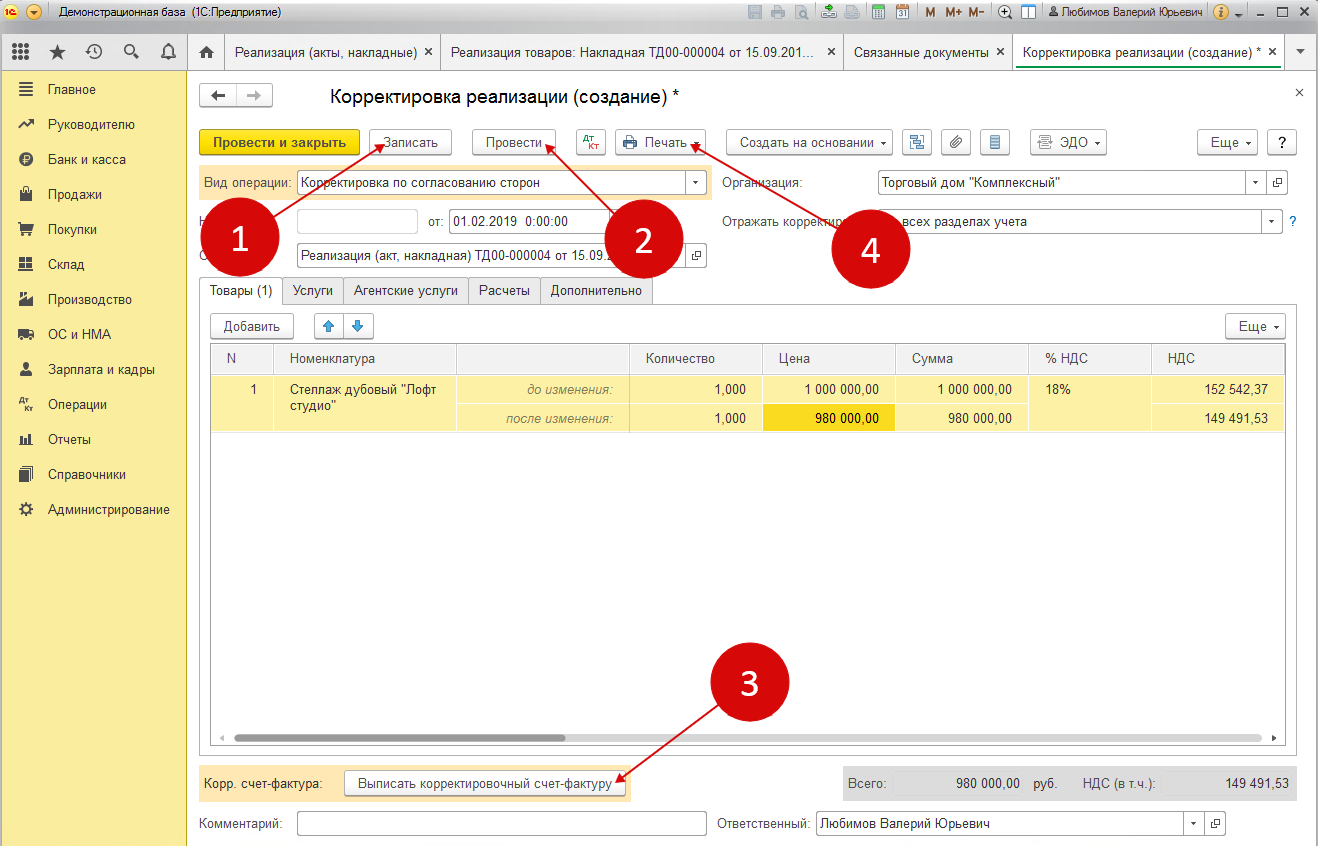1318x846 pixels.
Task: Switch to Дополнительно tab
Action: tap(597, 291)
